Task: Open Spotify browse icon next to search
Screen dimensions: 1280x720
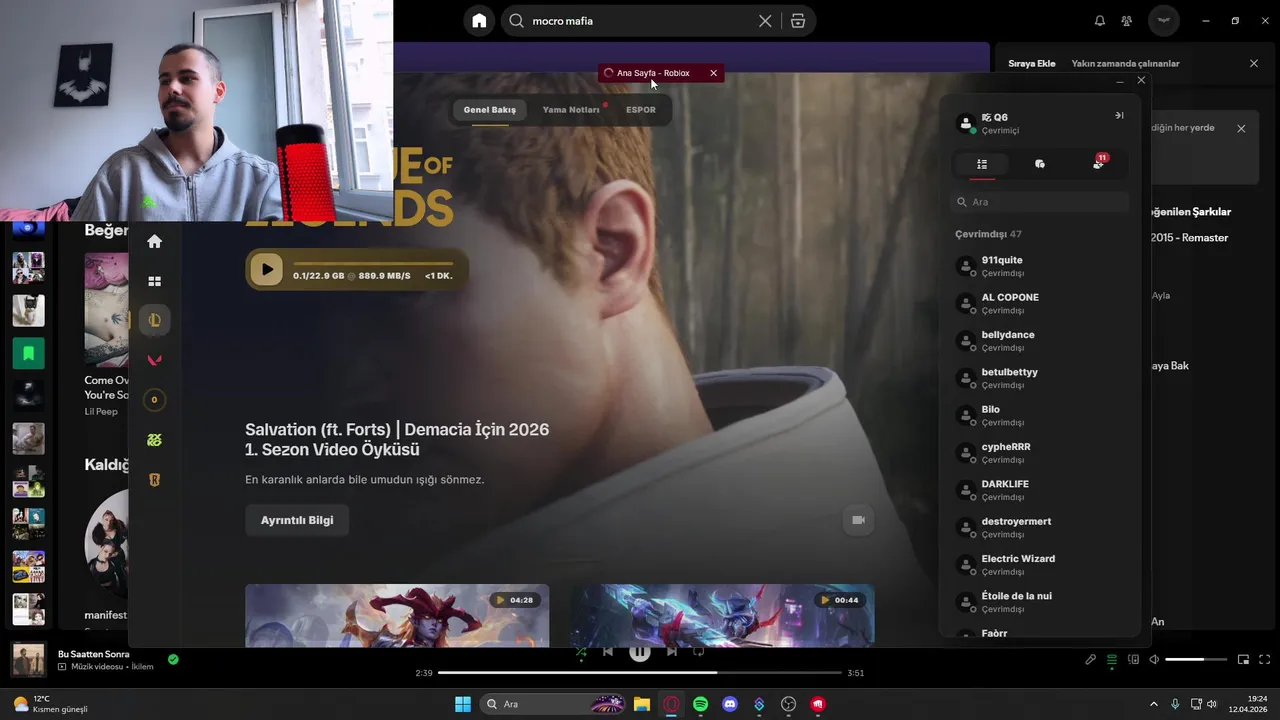Action: click(797, 21)
